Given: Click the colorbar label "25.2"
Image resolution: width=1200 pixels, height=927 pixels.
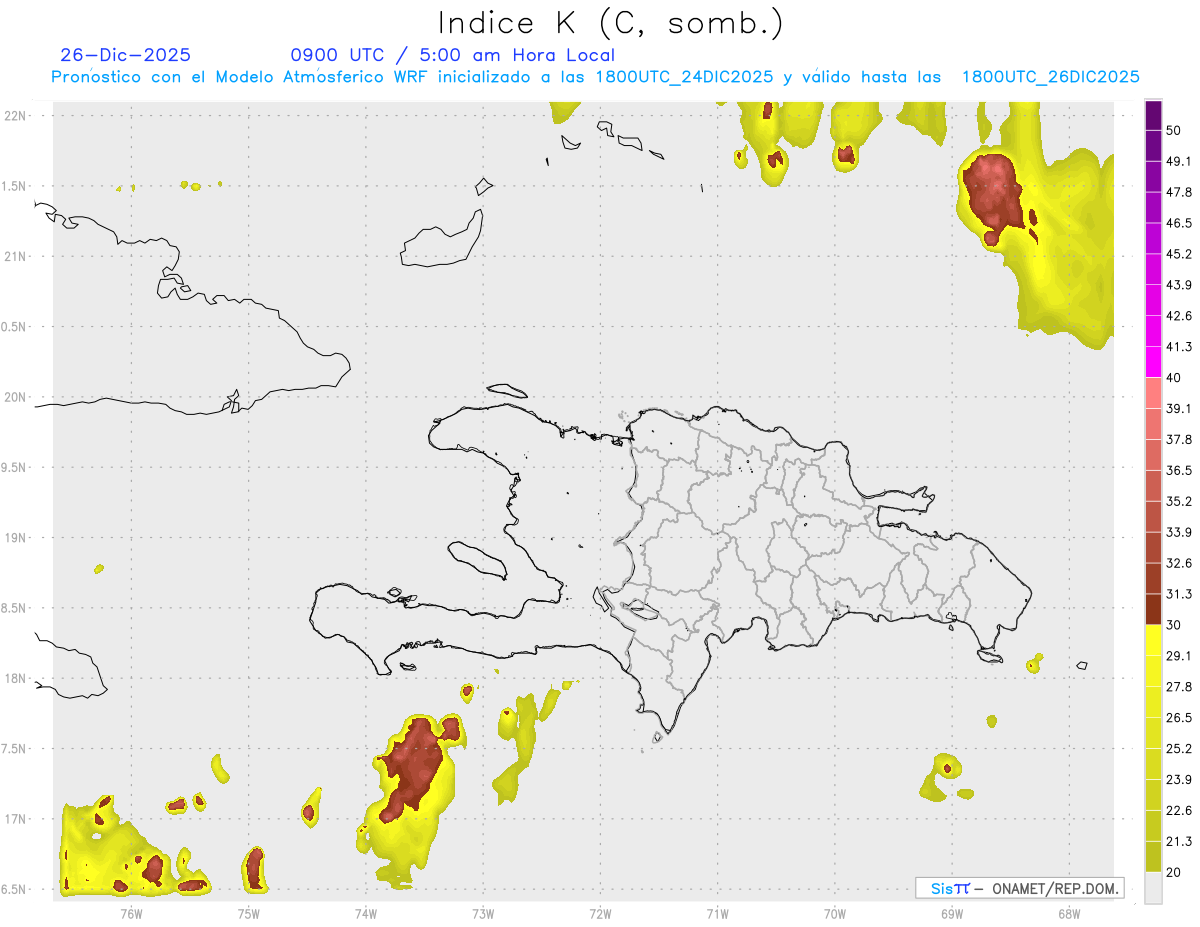Looking at the screenshot, I should (x=1179, y=748).
